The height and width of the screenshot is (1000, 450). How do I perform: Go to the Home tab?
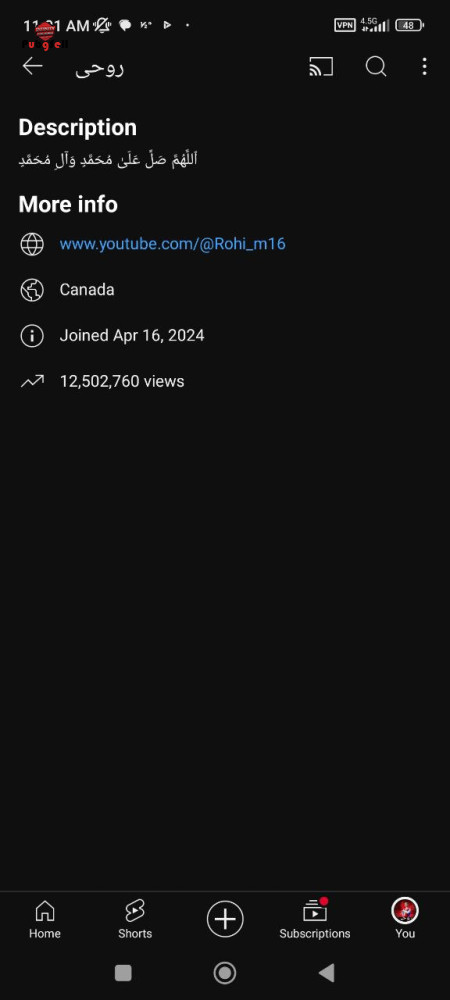click(45, 919)
